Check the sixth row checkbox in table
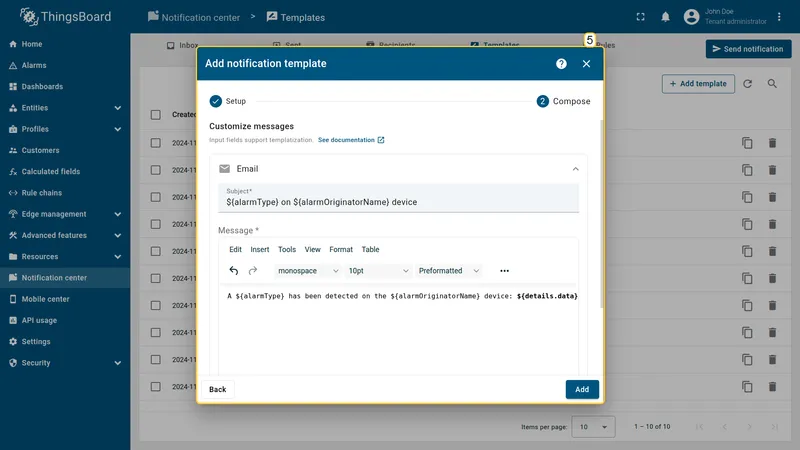Screen dimensions: 800x450 pos(156,279)
